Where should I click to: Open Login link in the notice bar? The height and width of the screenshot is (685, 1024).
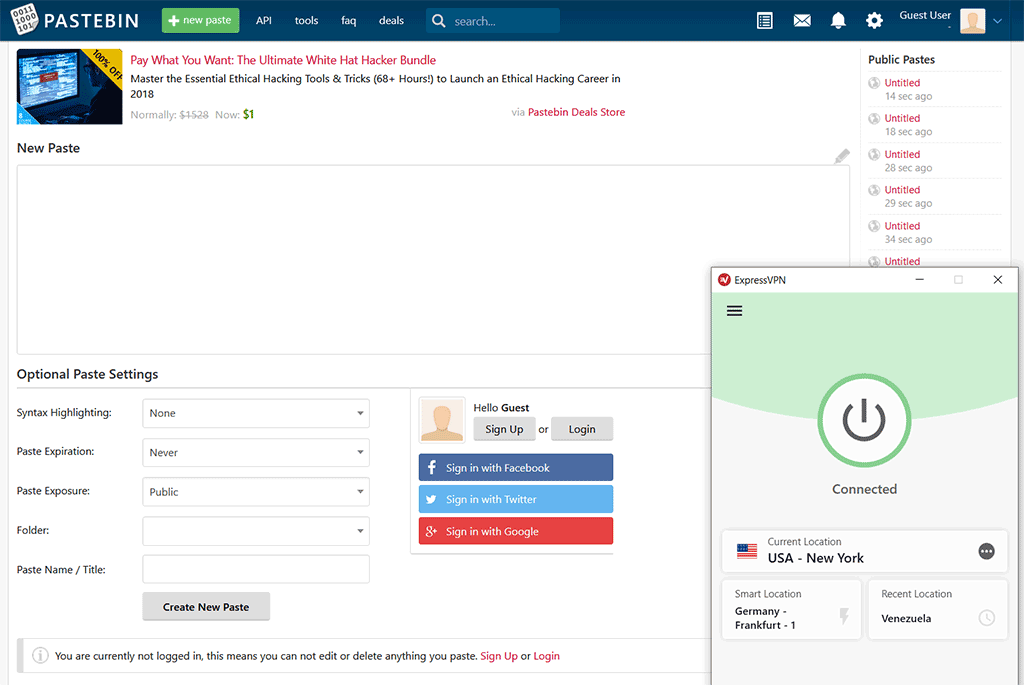click(x=547, y=656)
